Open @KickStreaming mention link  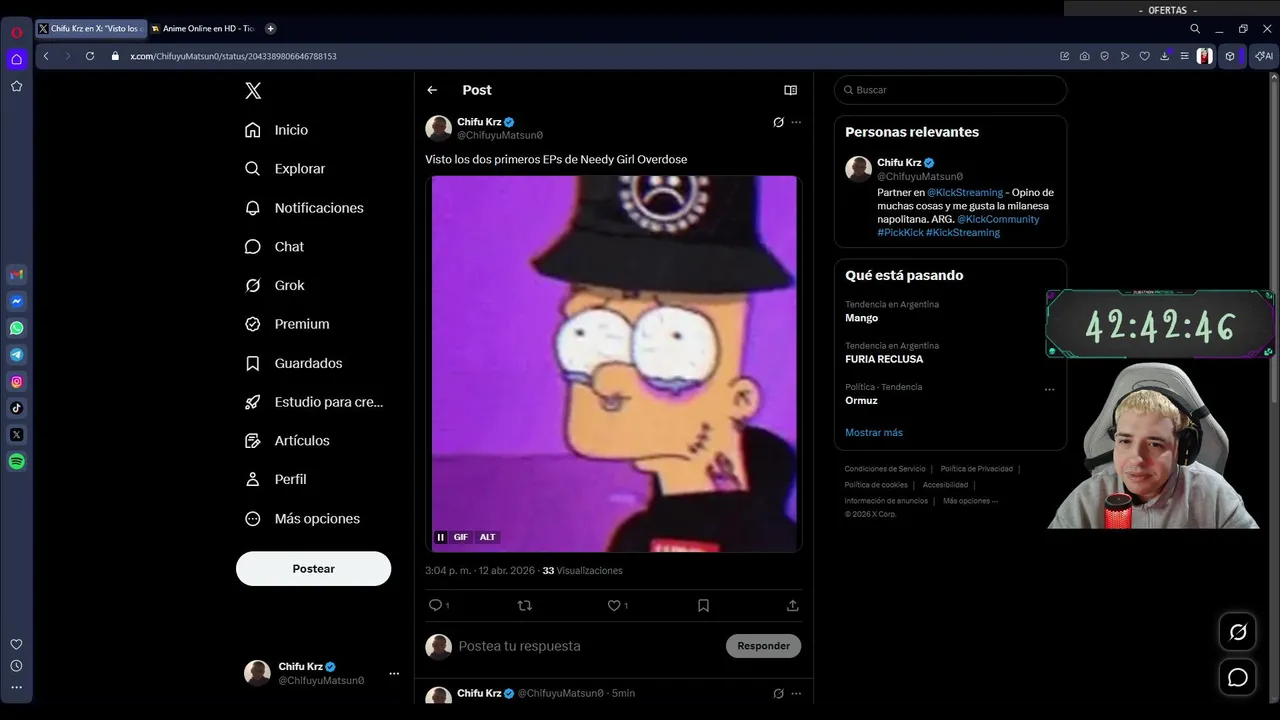pyautogui.click(x=965, y=192)
